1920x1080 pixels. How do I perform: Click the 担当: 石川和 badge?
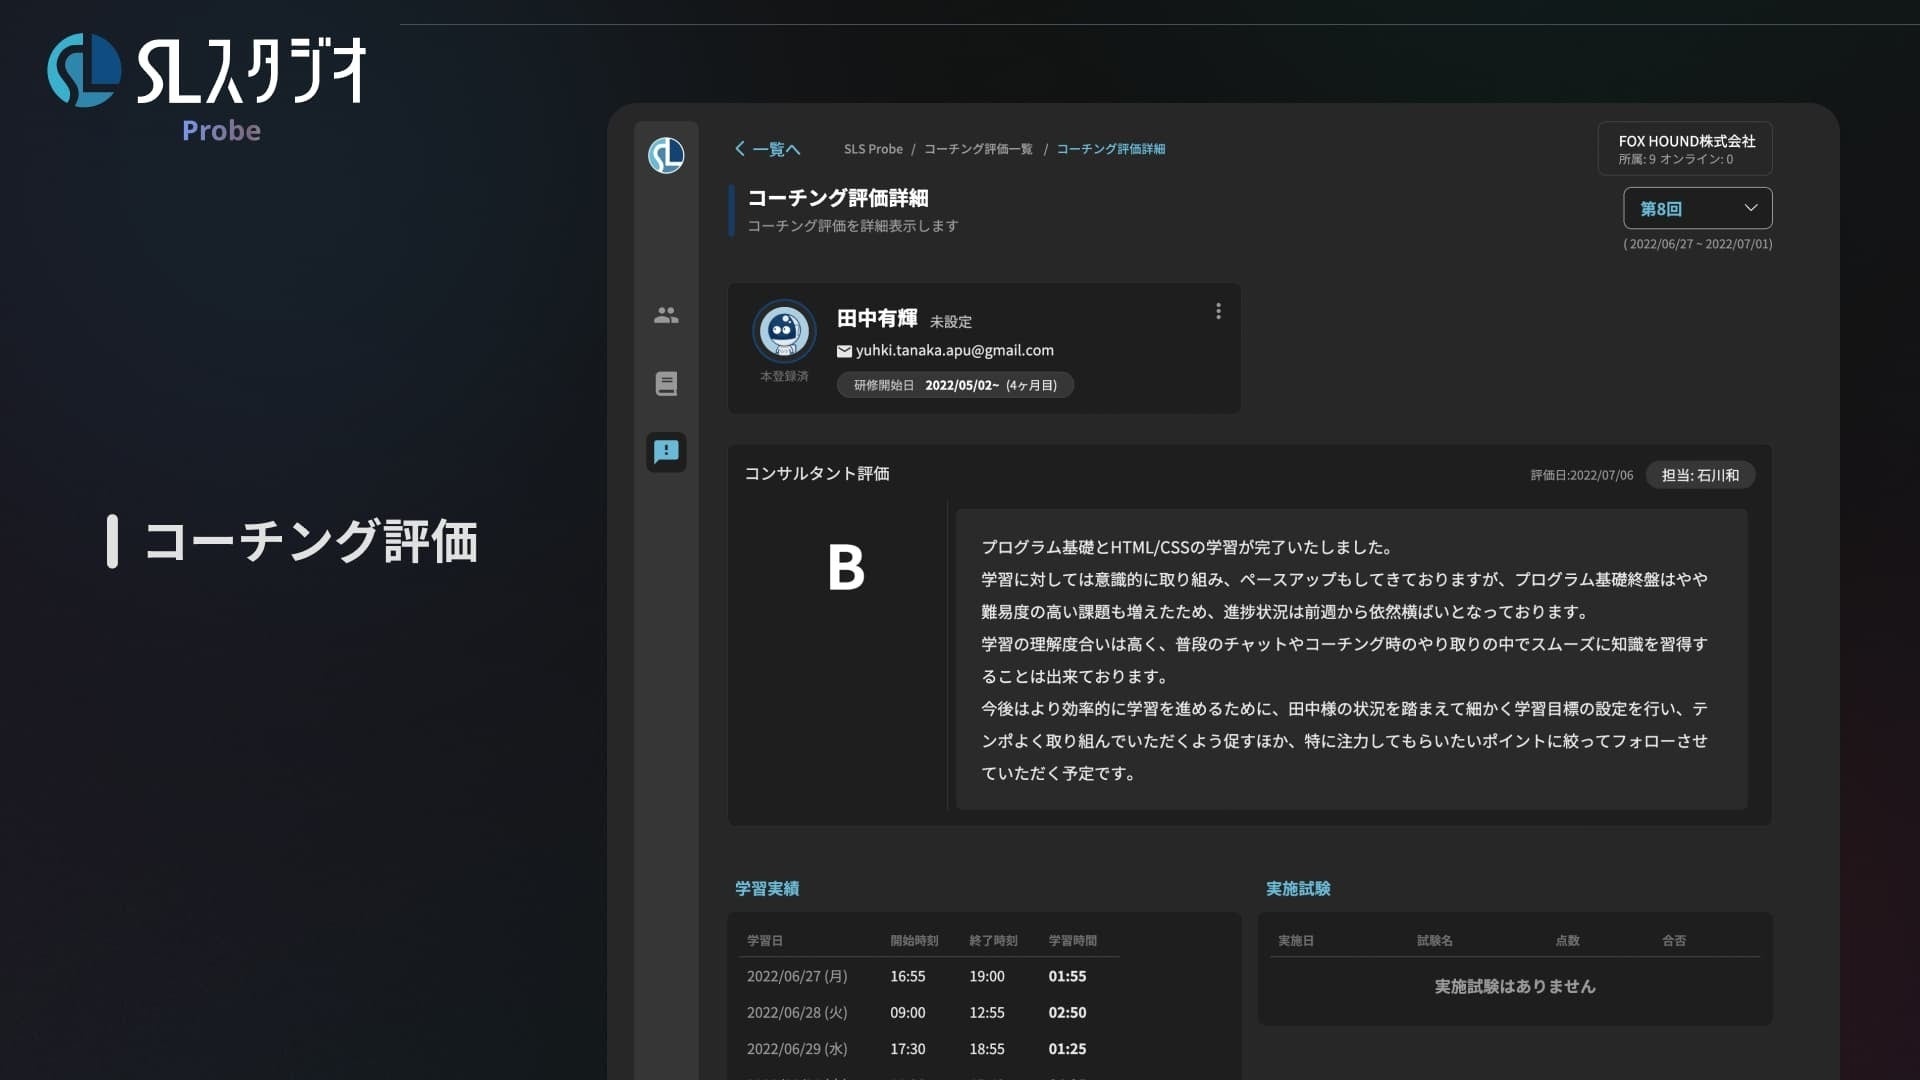(x=1700, y=475)
